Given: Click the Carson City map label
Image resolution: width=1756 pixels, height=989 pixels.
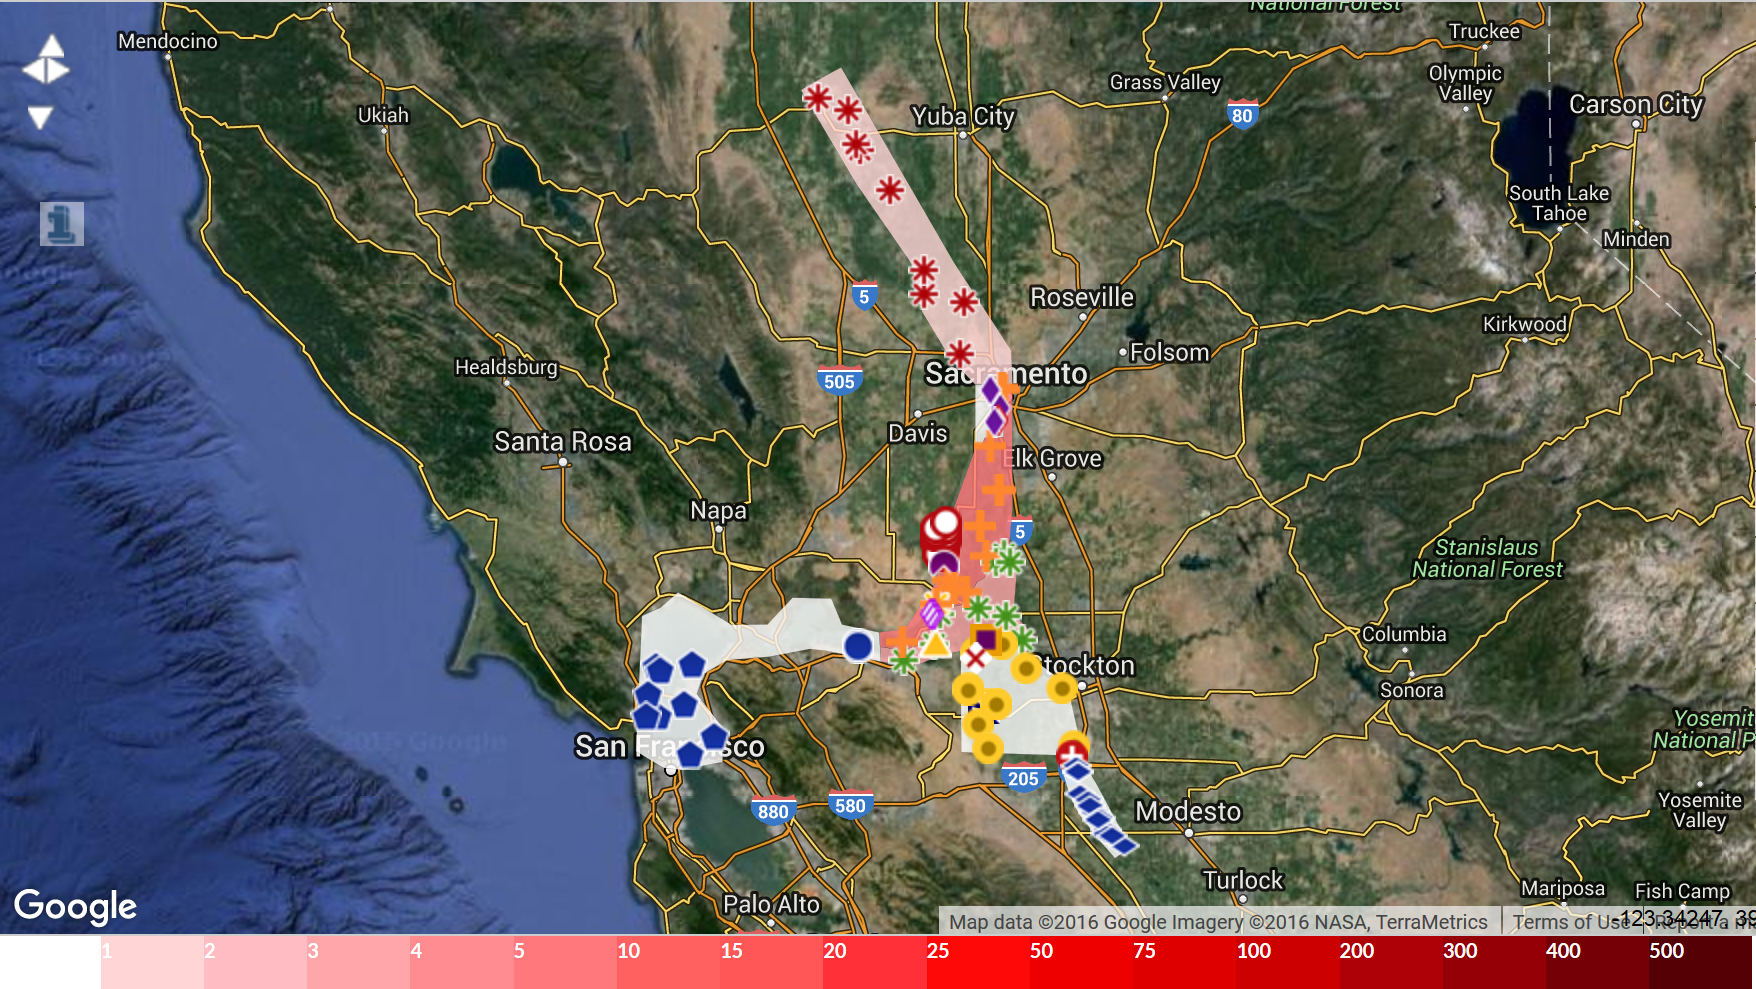Looking at the screenshot, I should click(1636, 104).
